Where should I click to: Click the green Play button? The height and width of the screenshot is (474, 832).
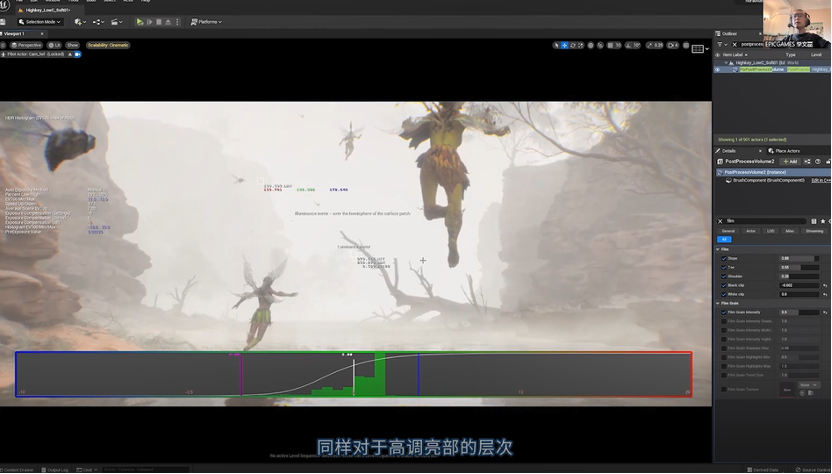tap(140, 22)
